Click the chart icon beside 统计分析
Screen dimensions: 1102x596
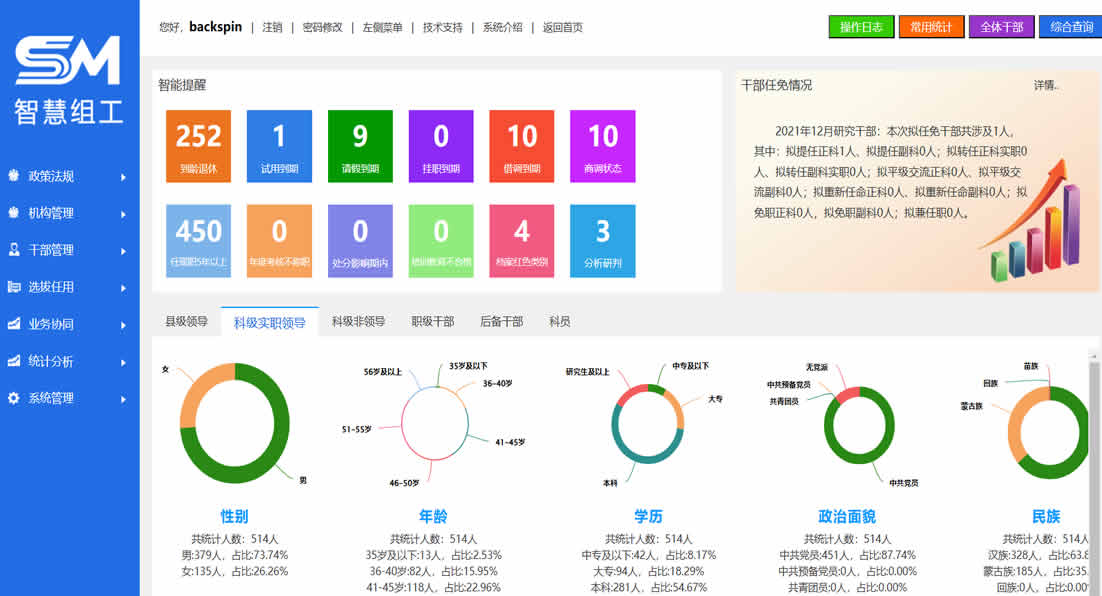coord(13,361)
